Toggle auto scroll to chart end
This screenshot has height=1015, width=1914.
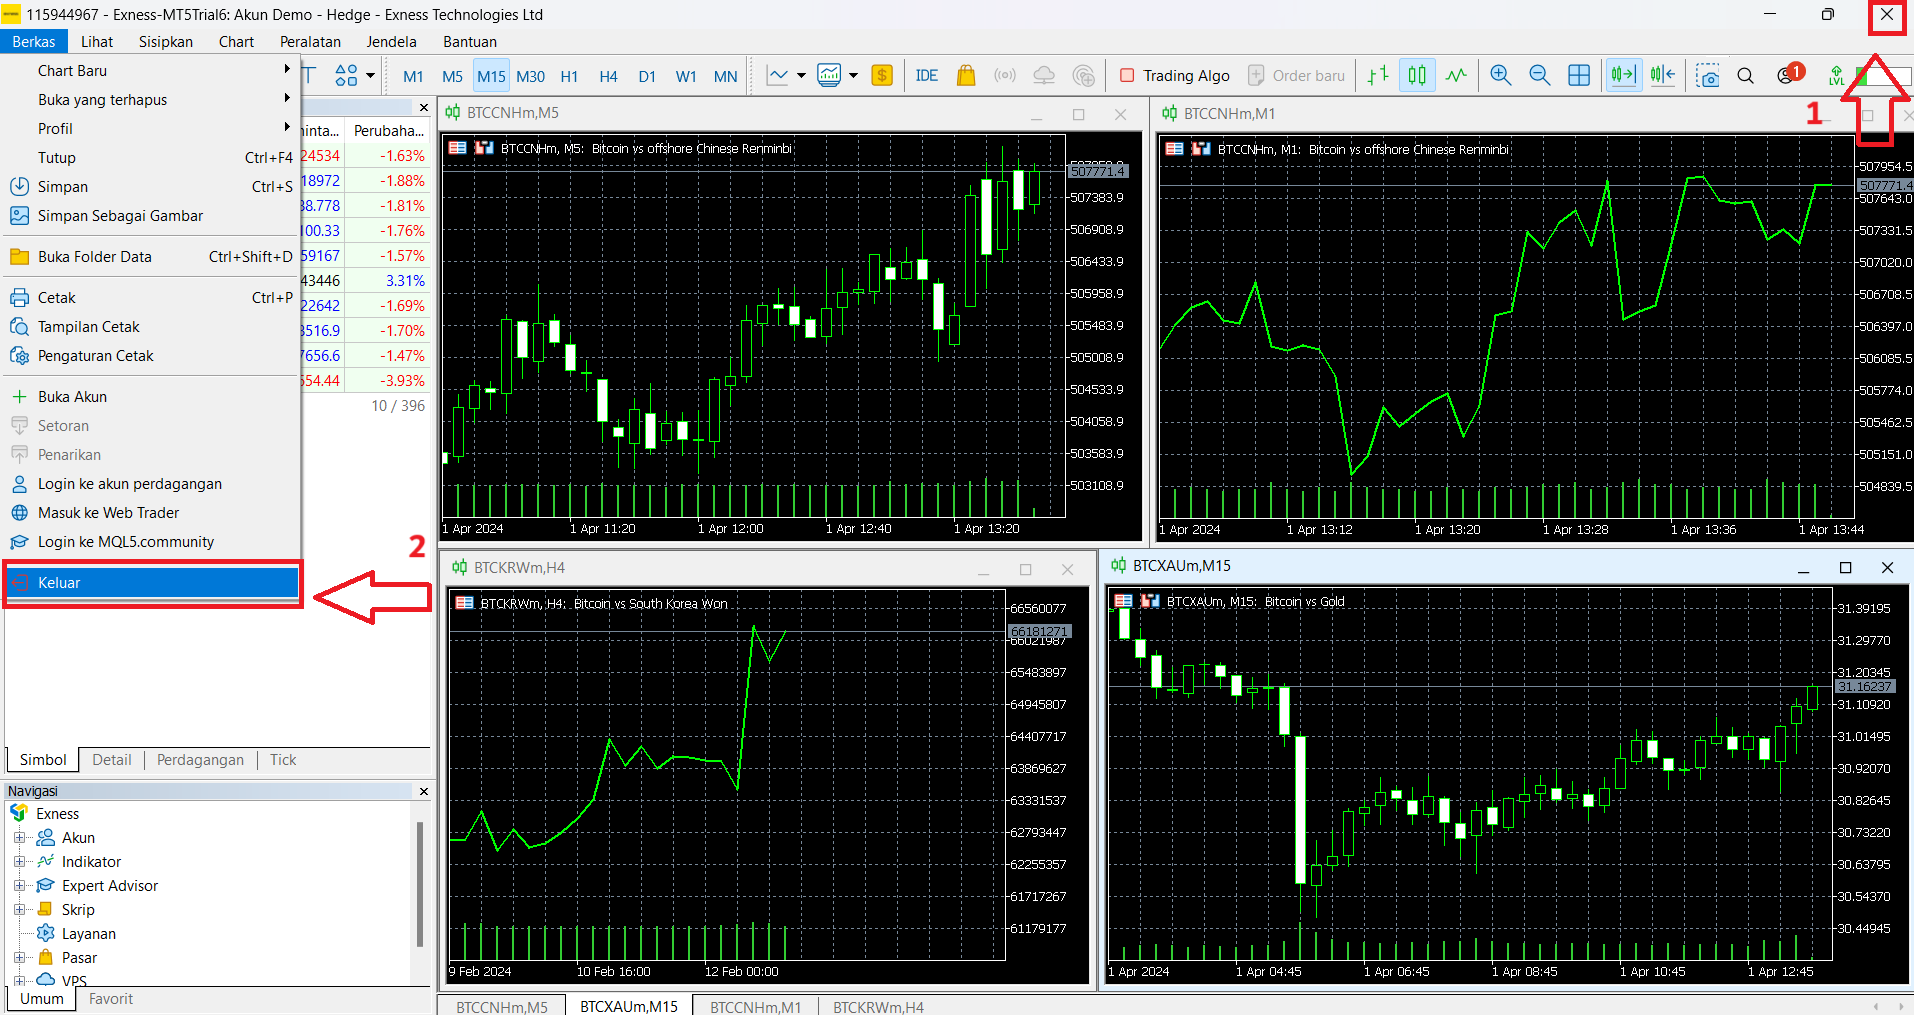1623,75
